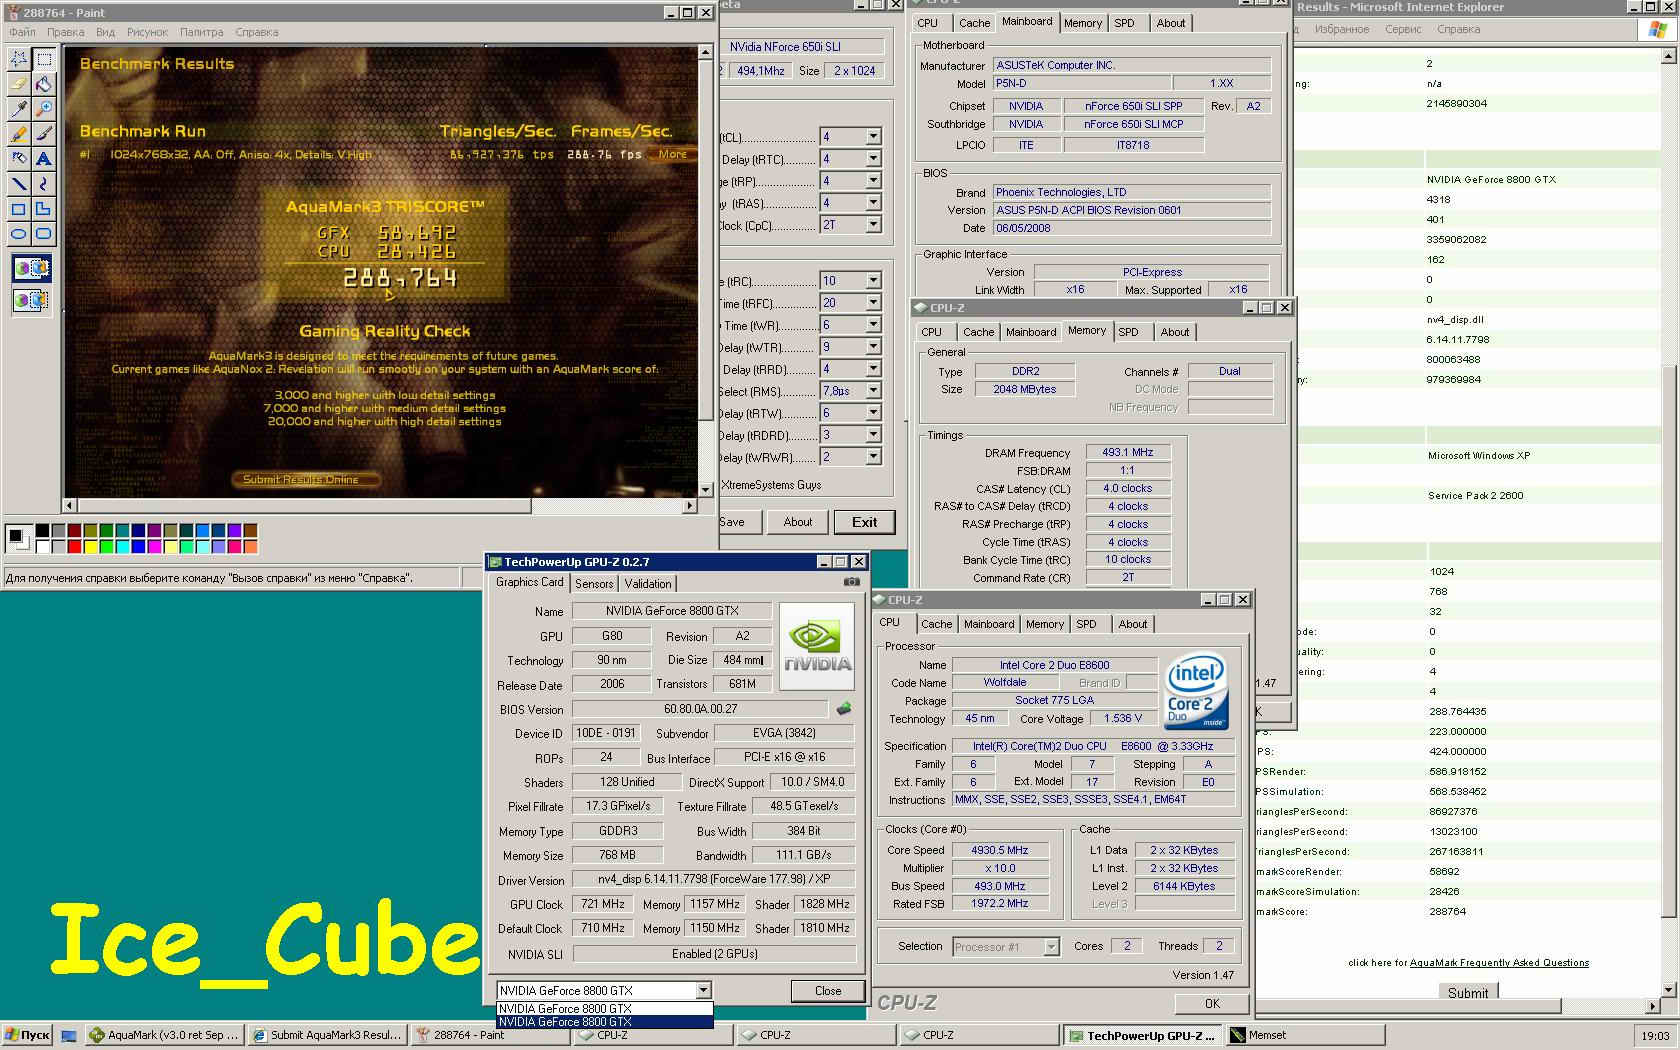1680x1050 pixels.
Task: Open the Start menu (Пуск)
Action: (27, 1035)
